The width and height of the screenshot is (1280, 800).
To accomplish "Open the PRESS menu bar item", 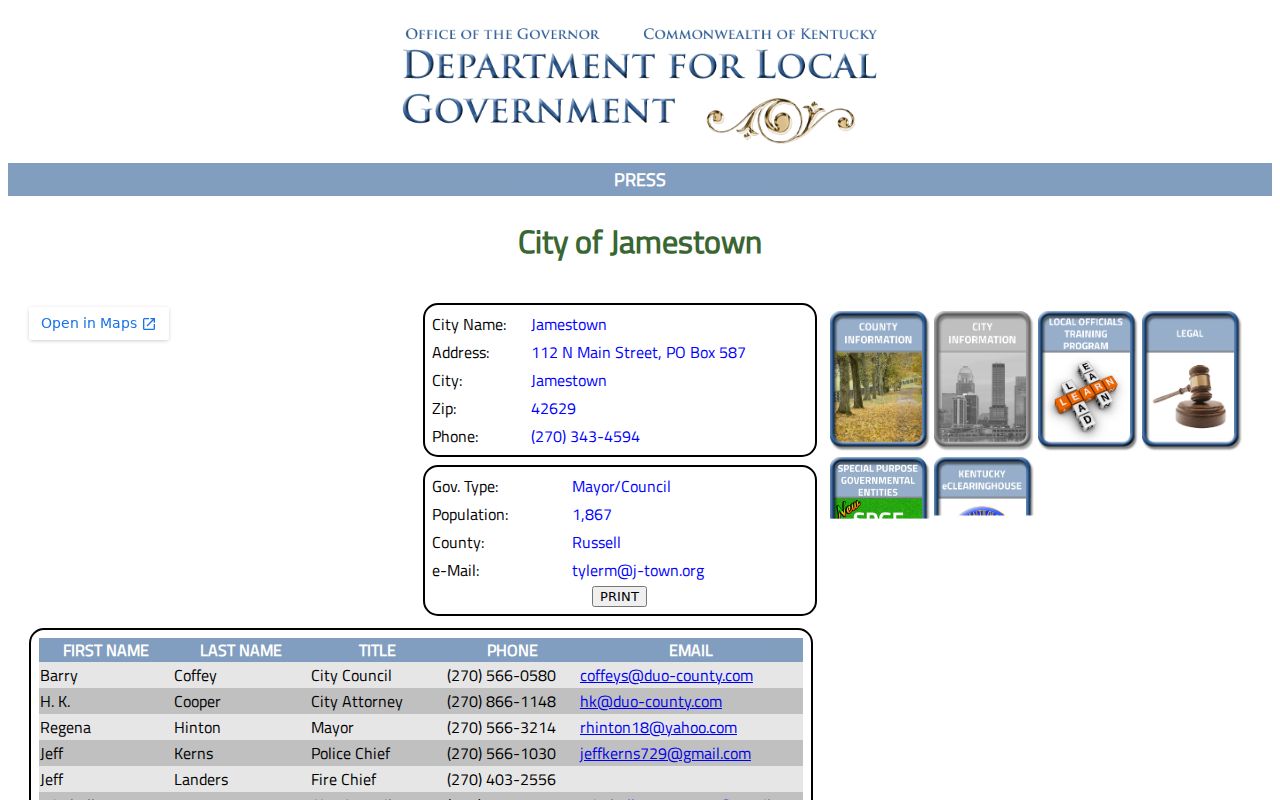I will click(640, 180).
